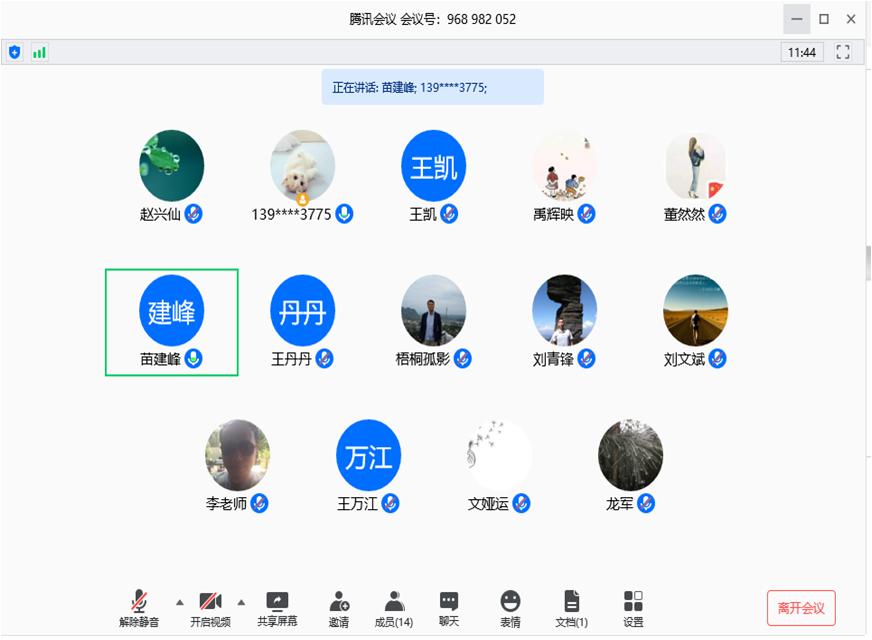Select 刘文斌's desert road avatar
This screenshot has width=872, height=640.
(x=695, y=310)
